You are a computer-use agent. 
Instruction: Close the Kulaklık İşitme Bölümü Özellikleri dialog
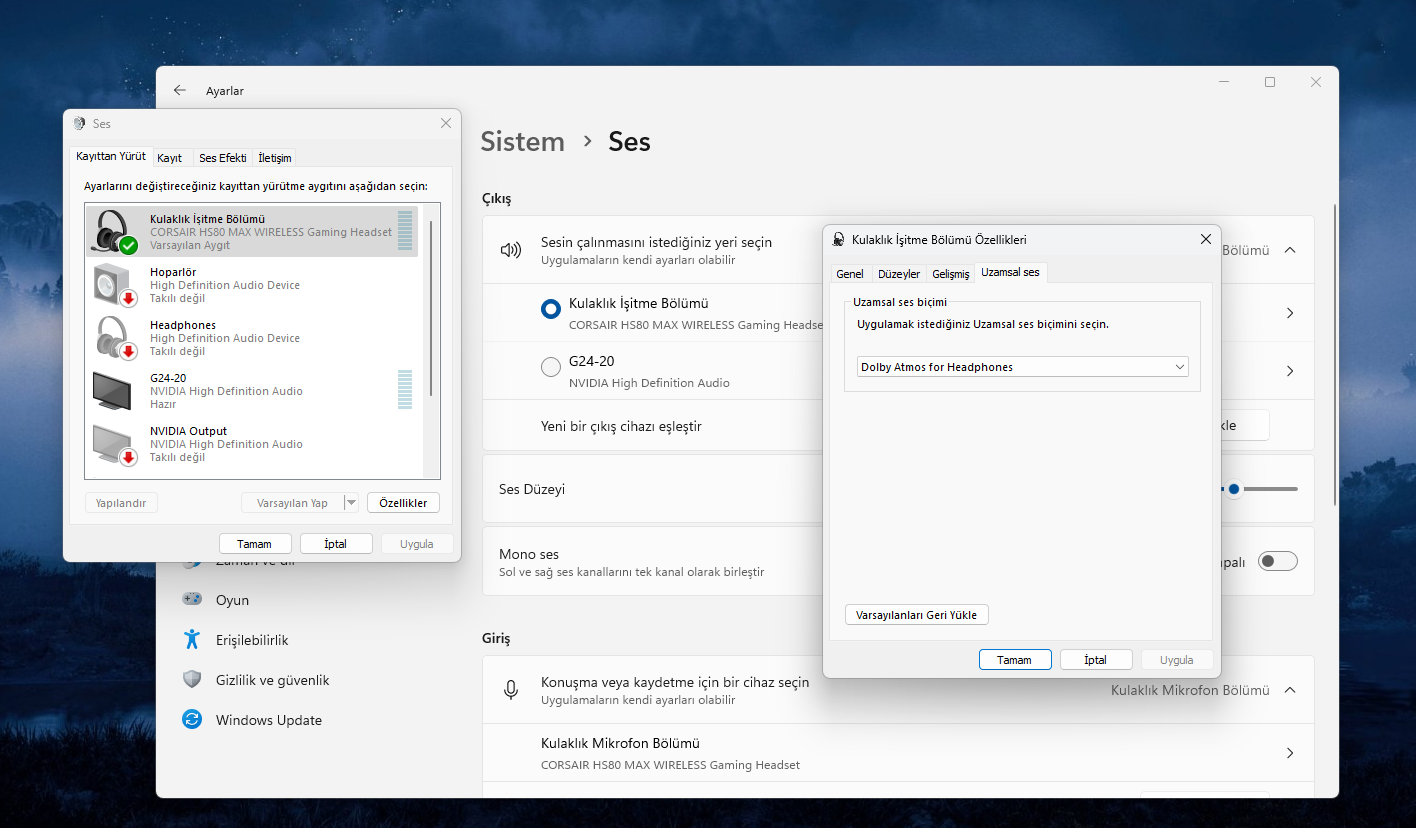pos(1205,239)
